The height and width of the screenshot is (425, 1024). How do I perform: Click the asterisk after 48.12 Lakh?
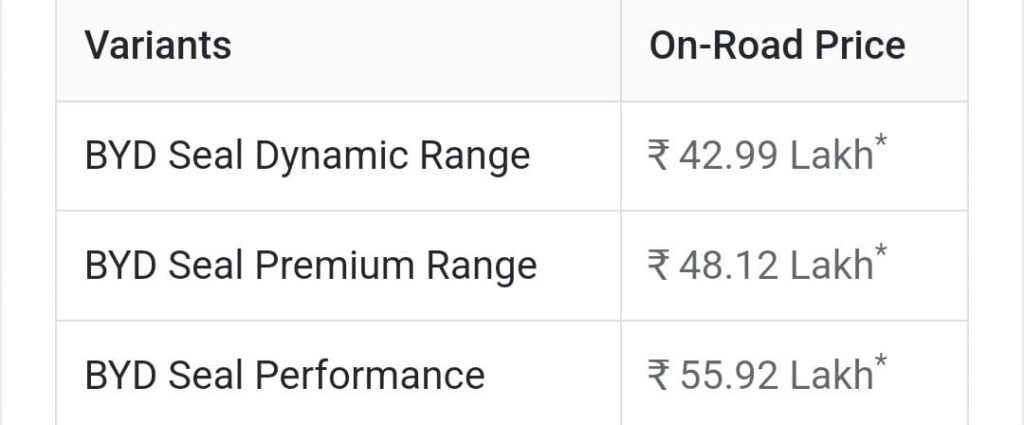tap(880, 252)
